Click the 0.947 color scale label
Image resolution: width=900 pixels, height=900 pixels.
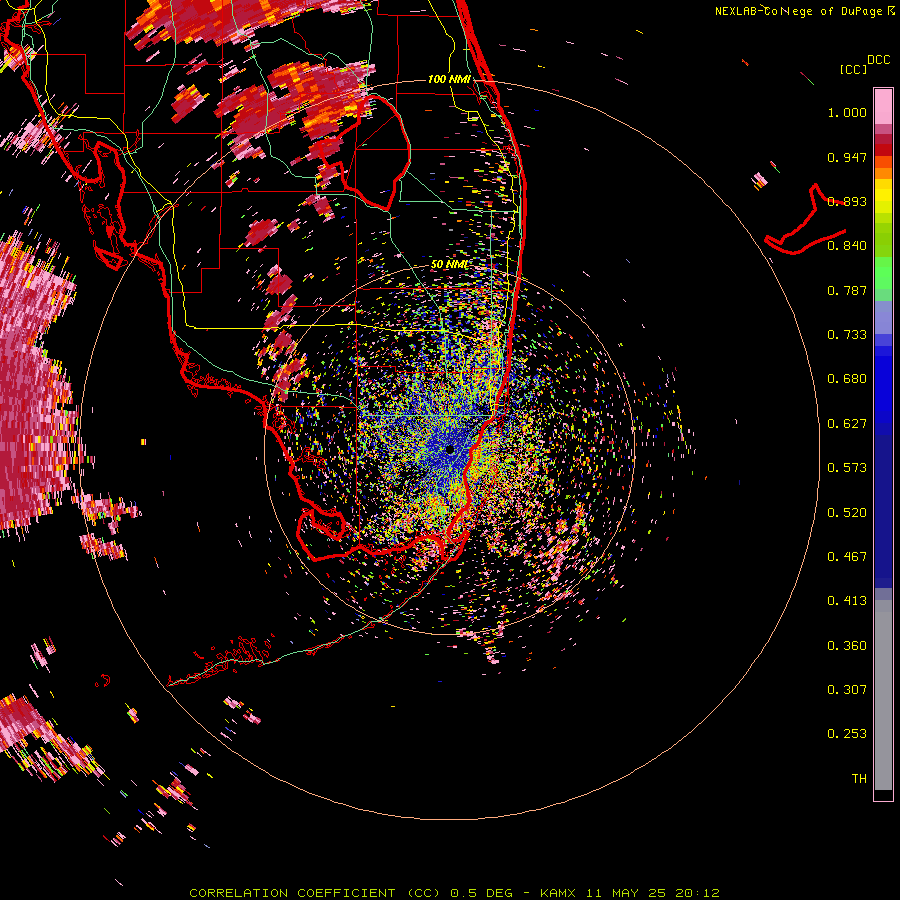(847, 157)
